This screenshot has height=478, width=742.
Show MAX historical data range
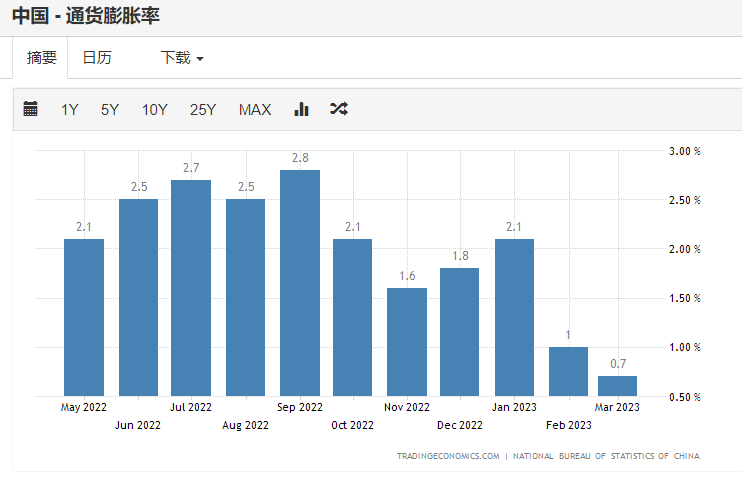click(x=255, y=110)
